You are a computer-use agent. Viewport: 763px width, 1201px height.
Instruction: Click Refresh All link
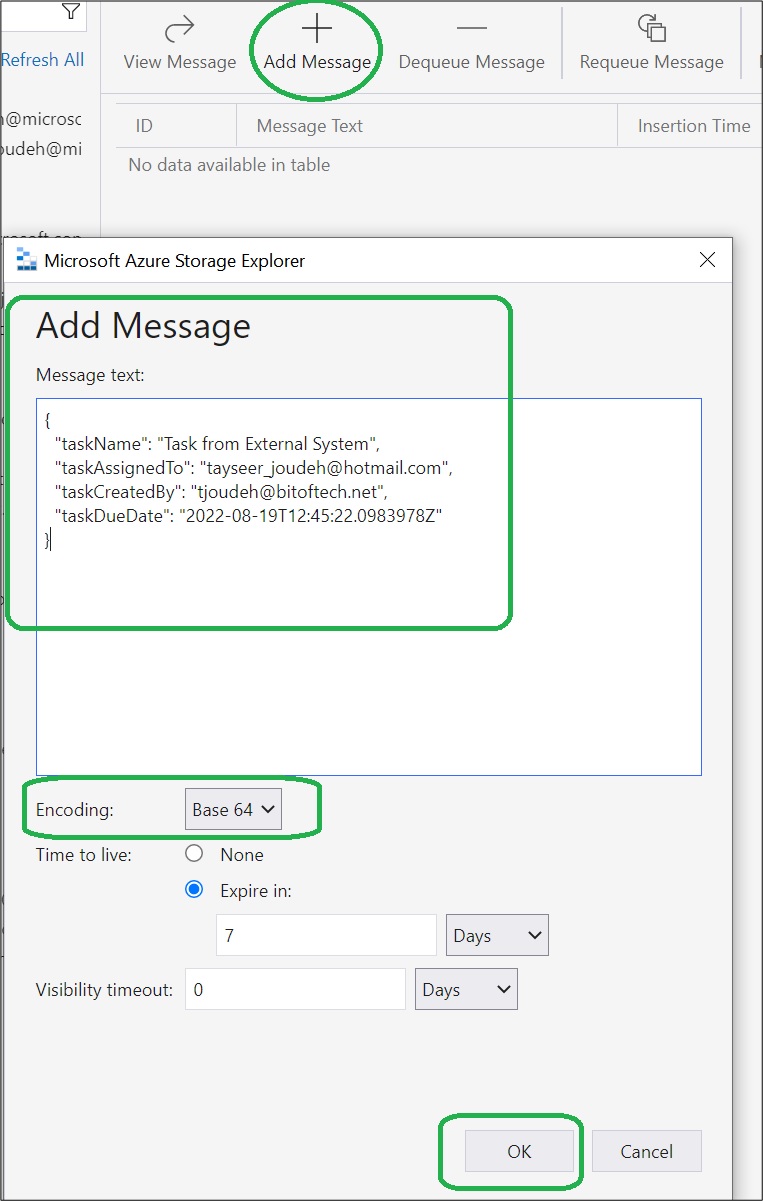[43, 60]
